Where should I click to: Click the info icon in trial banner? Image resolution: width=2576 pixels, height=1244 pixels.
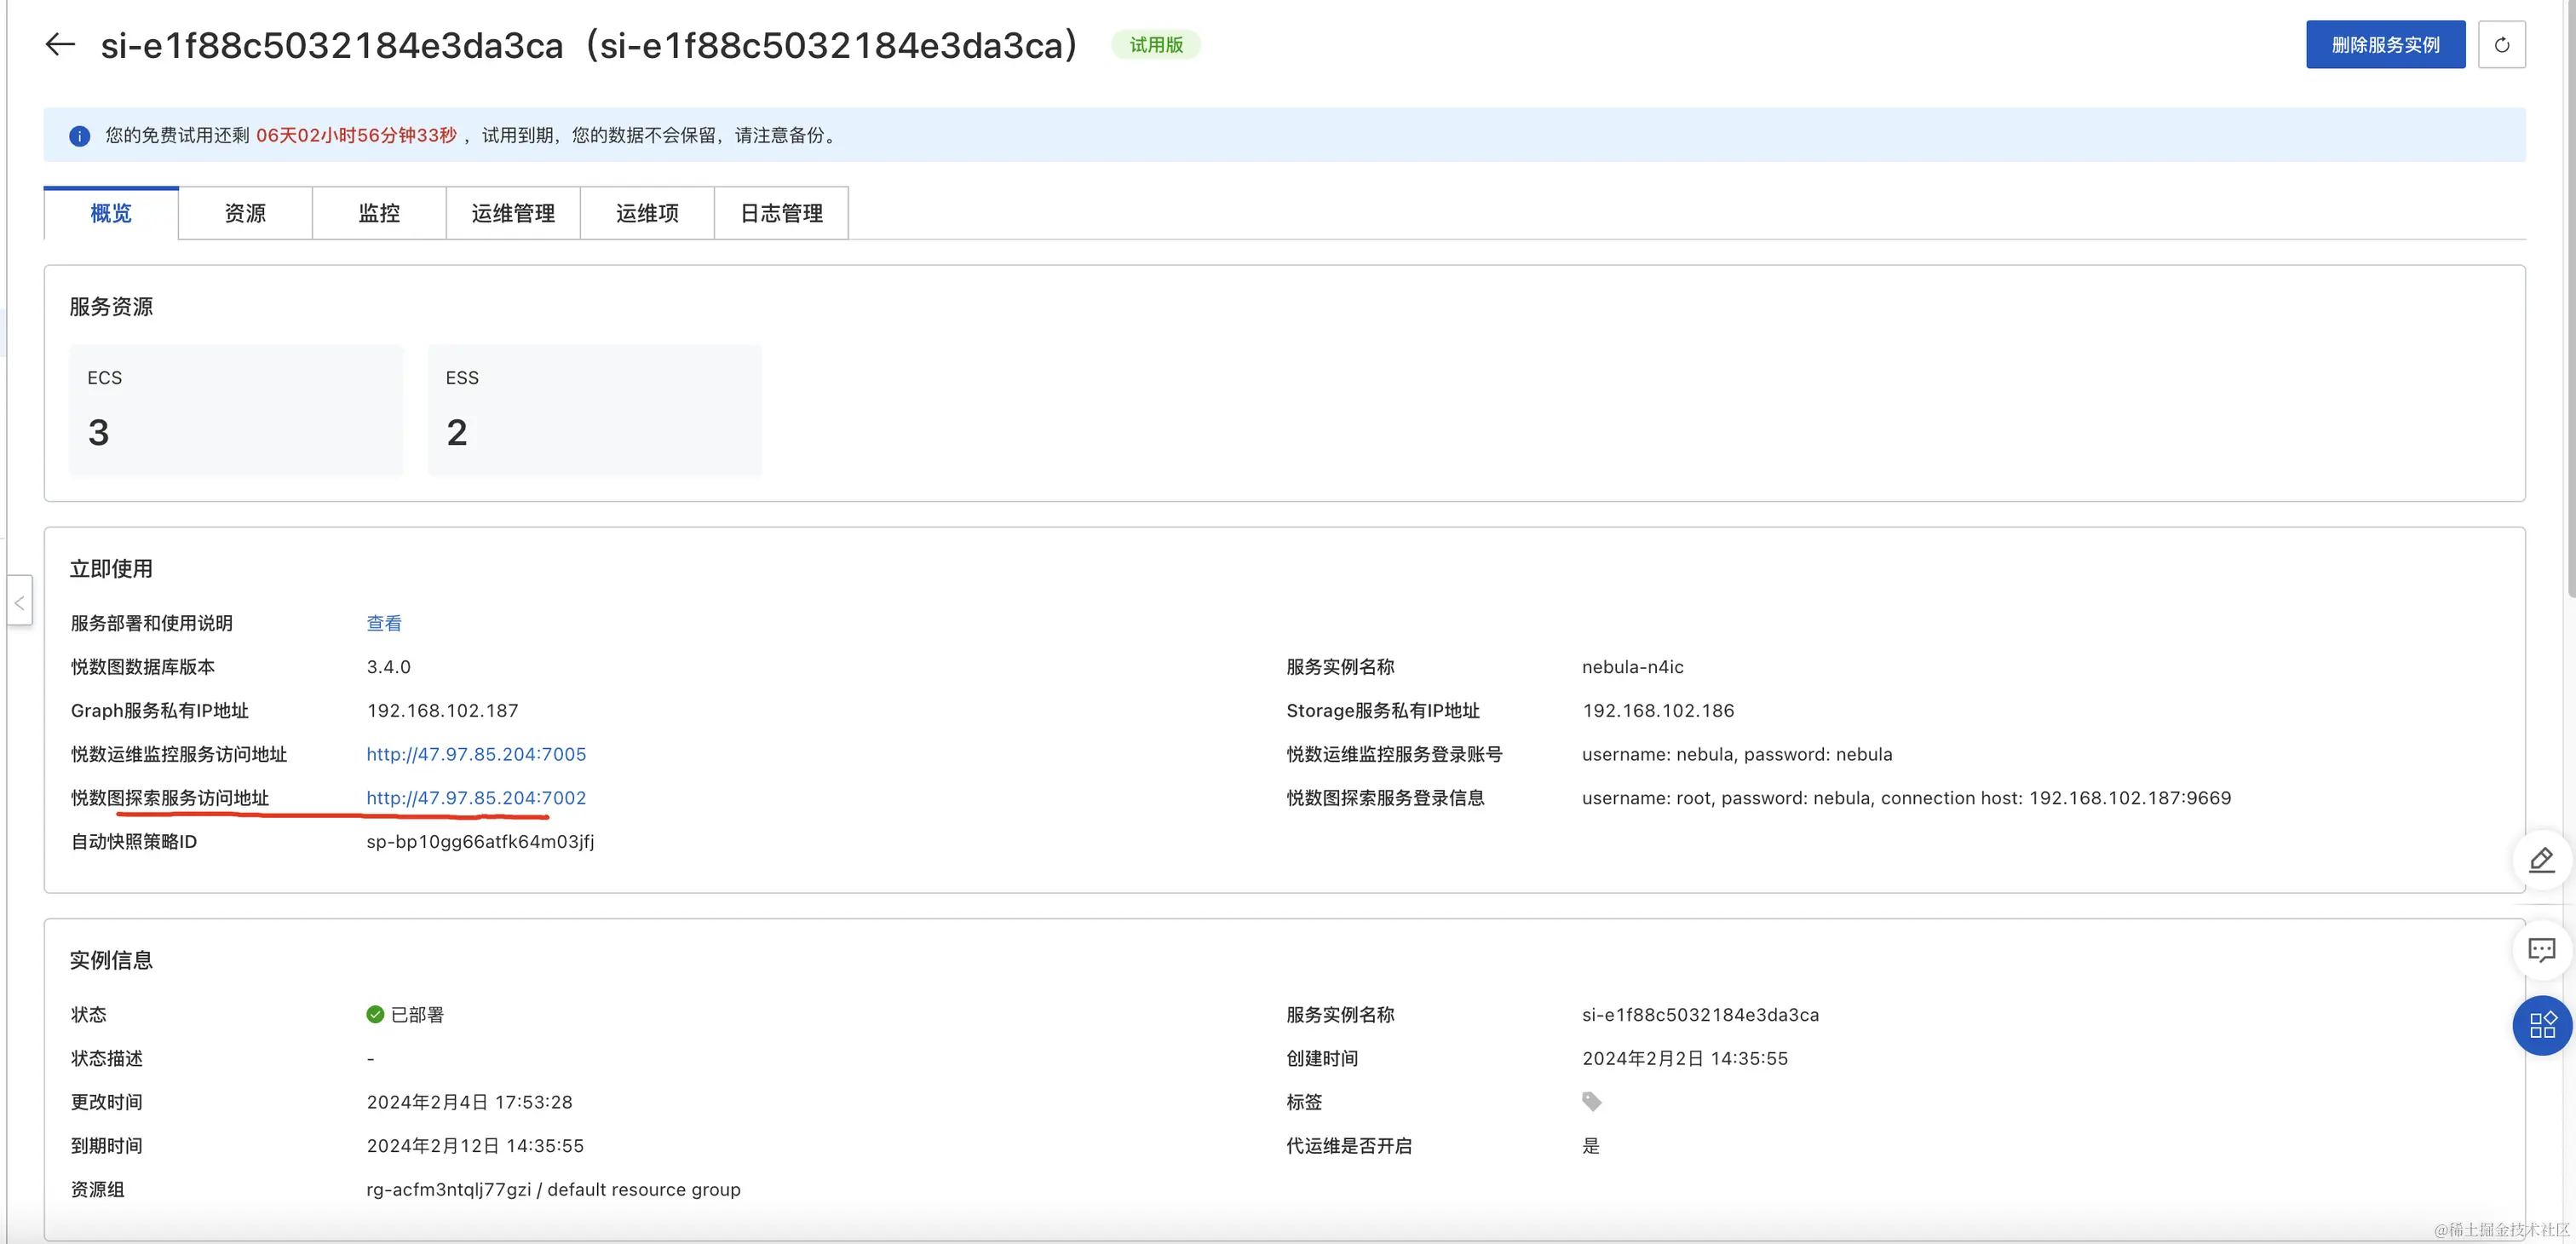(79, 136)
